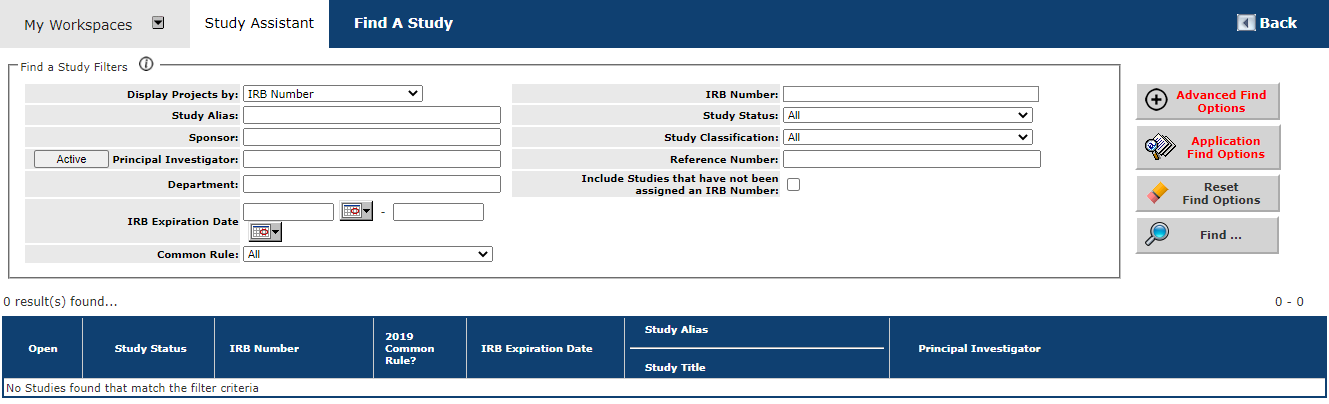Click the IRB Expiration end date field
This screenshot has width=1329, height=404.
click(438, 212)
